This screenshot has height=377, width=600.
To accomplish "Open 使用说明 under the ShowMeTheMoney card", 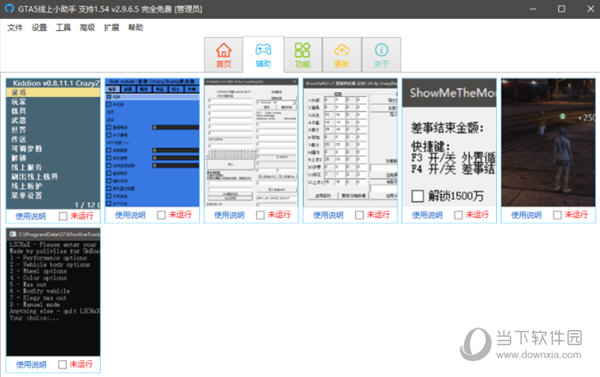I will 427,215.
